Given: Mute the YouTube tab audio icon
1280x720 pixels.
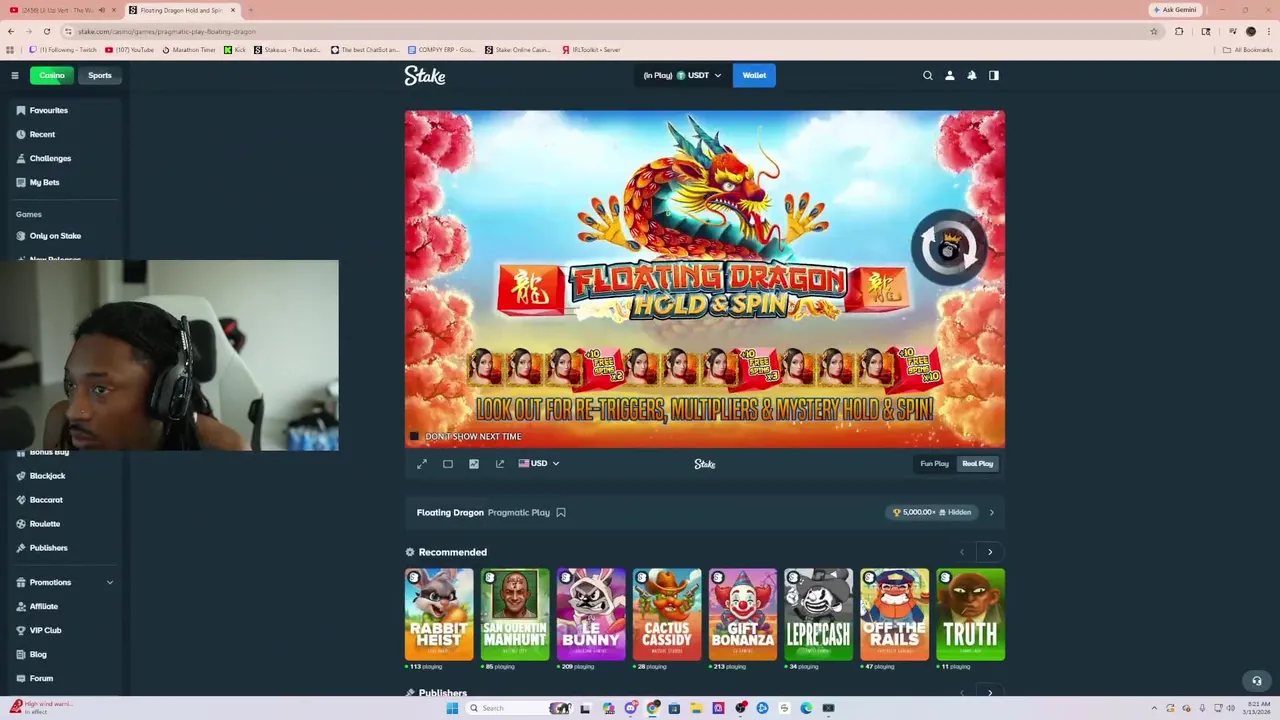Looking at the screenshot, I should [x=102, y=10].
